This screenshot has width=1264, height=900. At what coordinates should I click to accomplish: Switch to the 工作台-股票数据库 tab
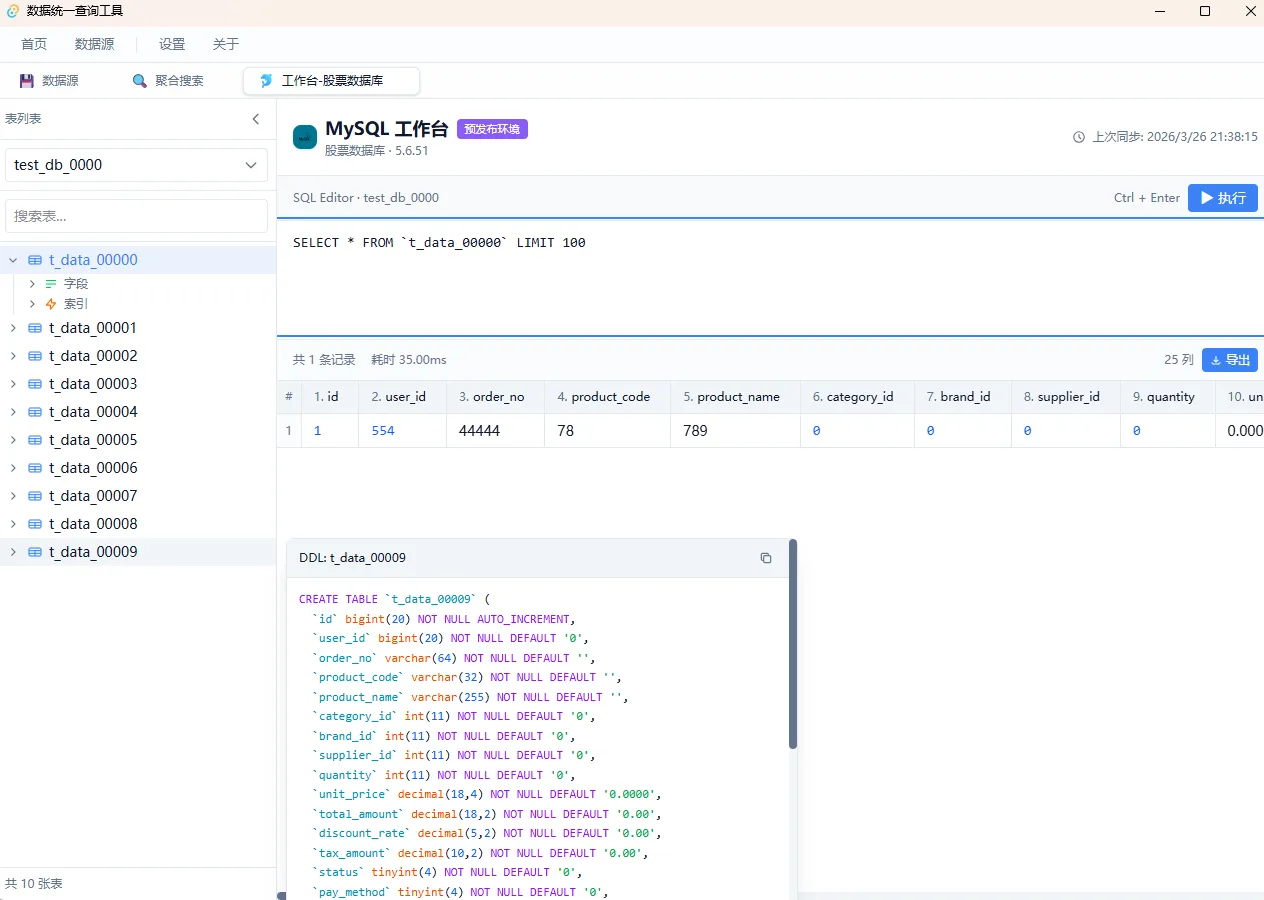330,80
